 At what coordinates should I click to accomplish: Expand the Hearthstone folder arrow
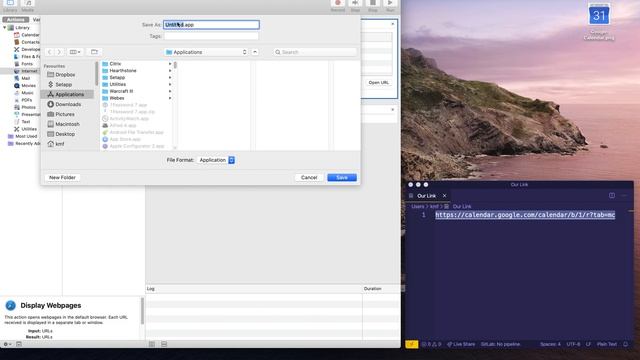(x=170, y=71)
